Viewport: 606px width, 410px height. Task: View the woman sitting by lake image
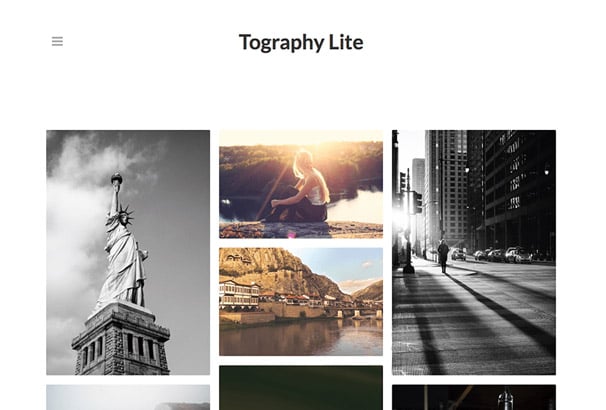[x=301, y=184]
